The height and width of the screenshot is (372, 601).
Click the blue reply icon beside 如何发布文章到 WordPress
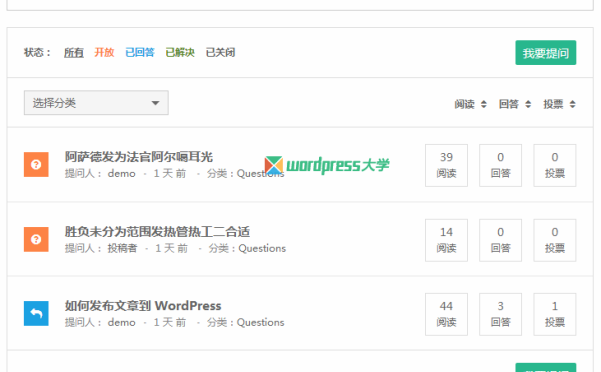[x=36, y=313]
